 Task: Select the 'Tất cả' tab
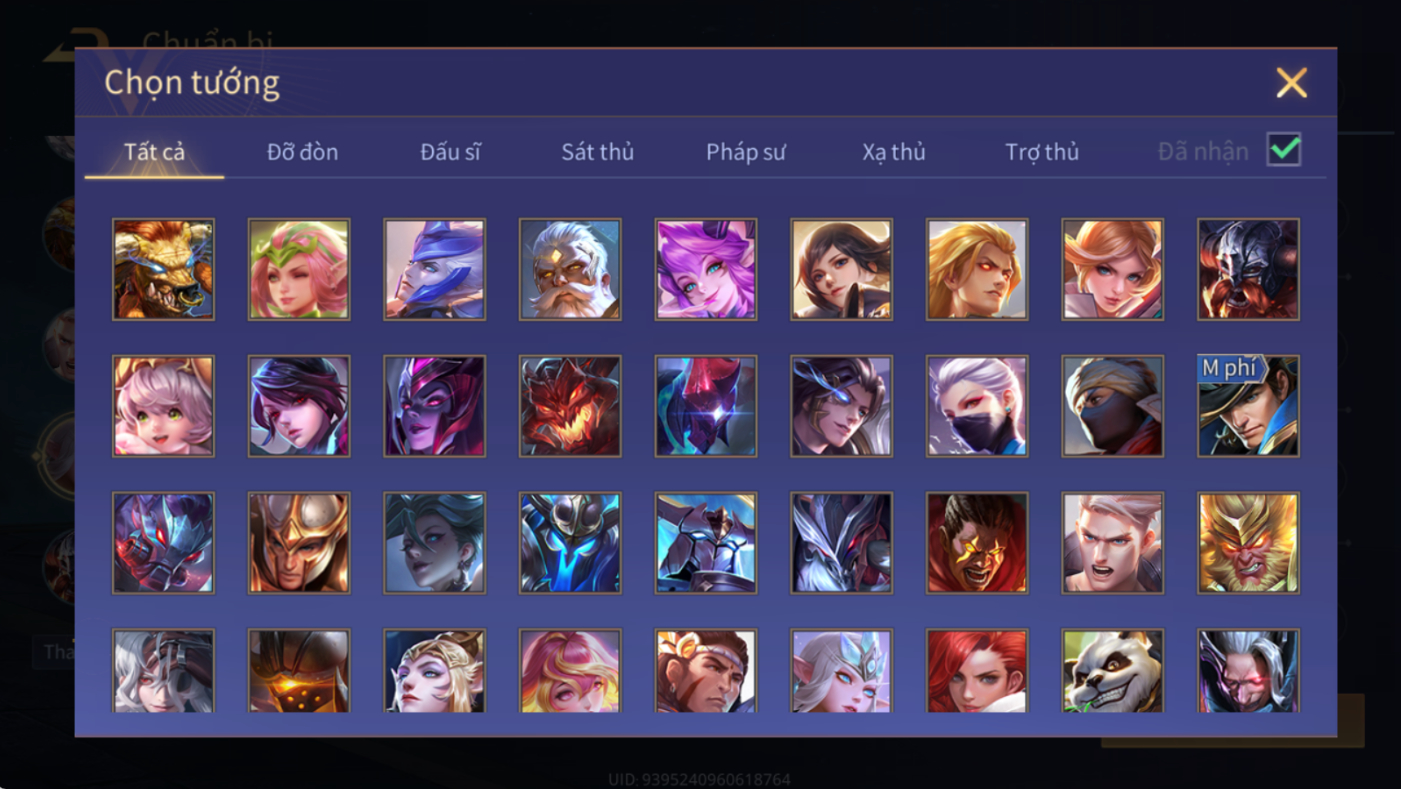154,152
